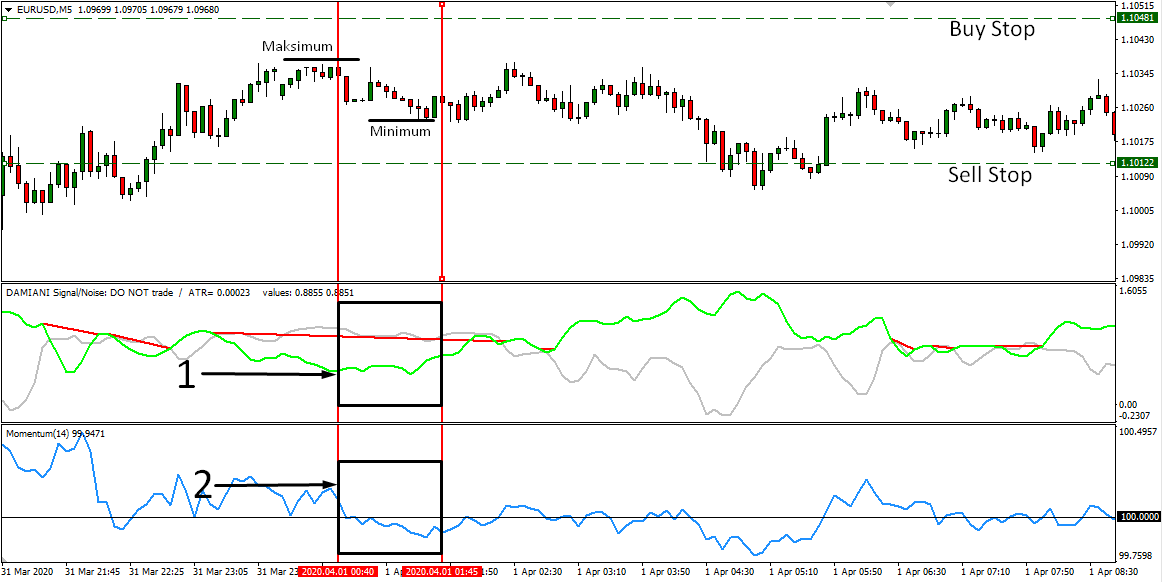Viewport: 1162px width, 582px height.
Task: Click the Minimum text label
Action: point(400,131)
